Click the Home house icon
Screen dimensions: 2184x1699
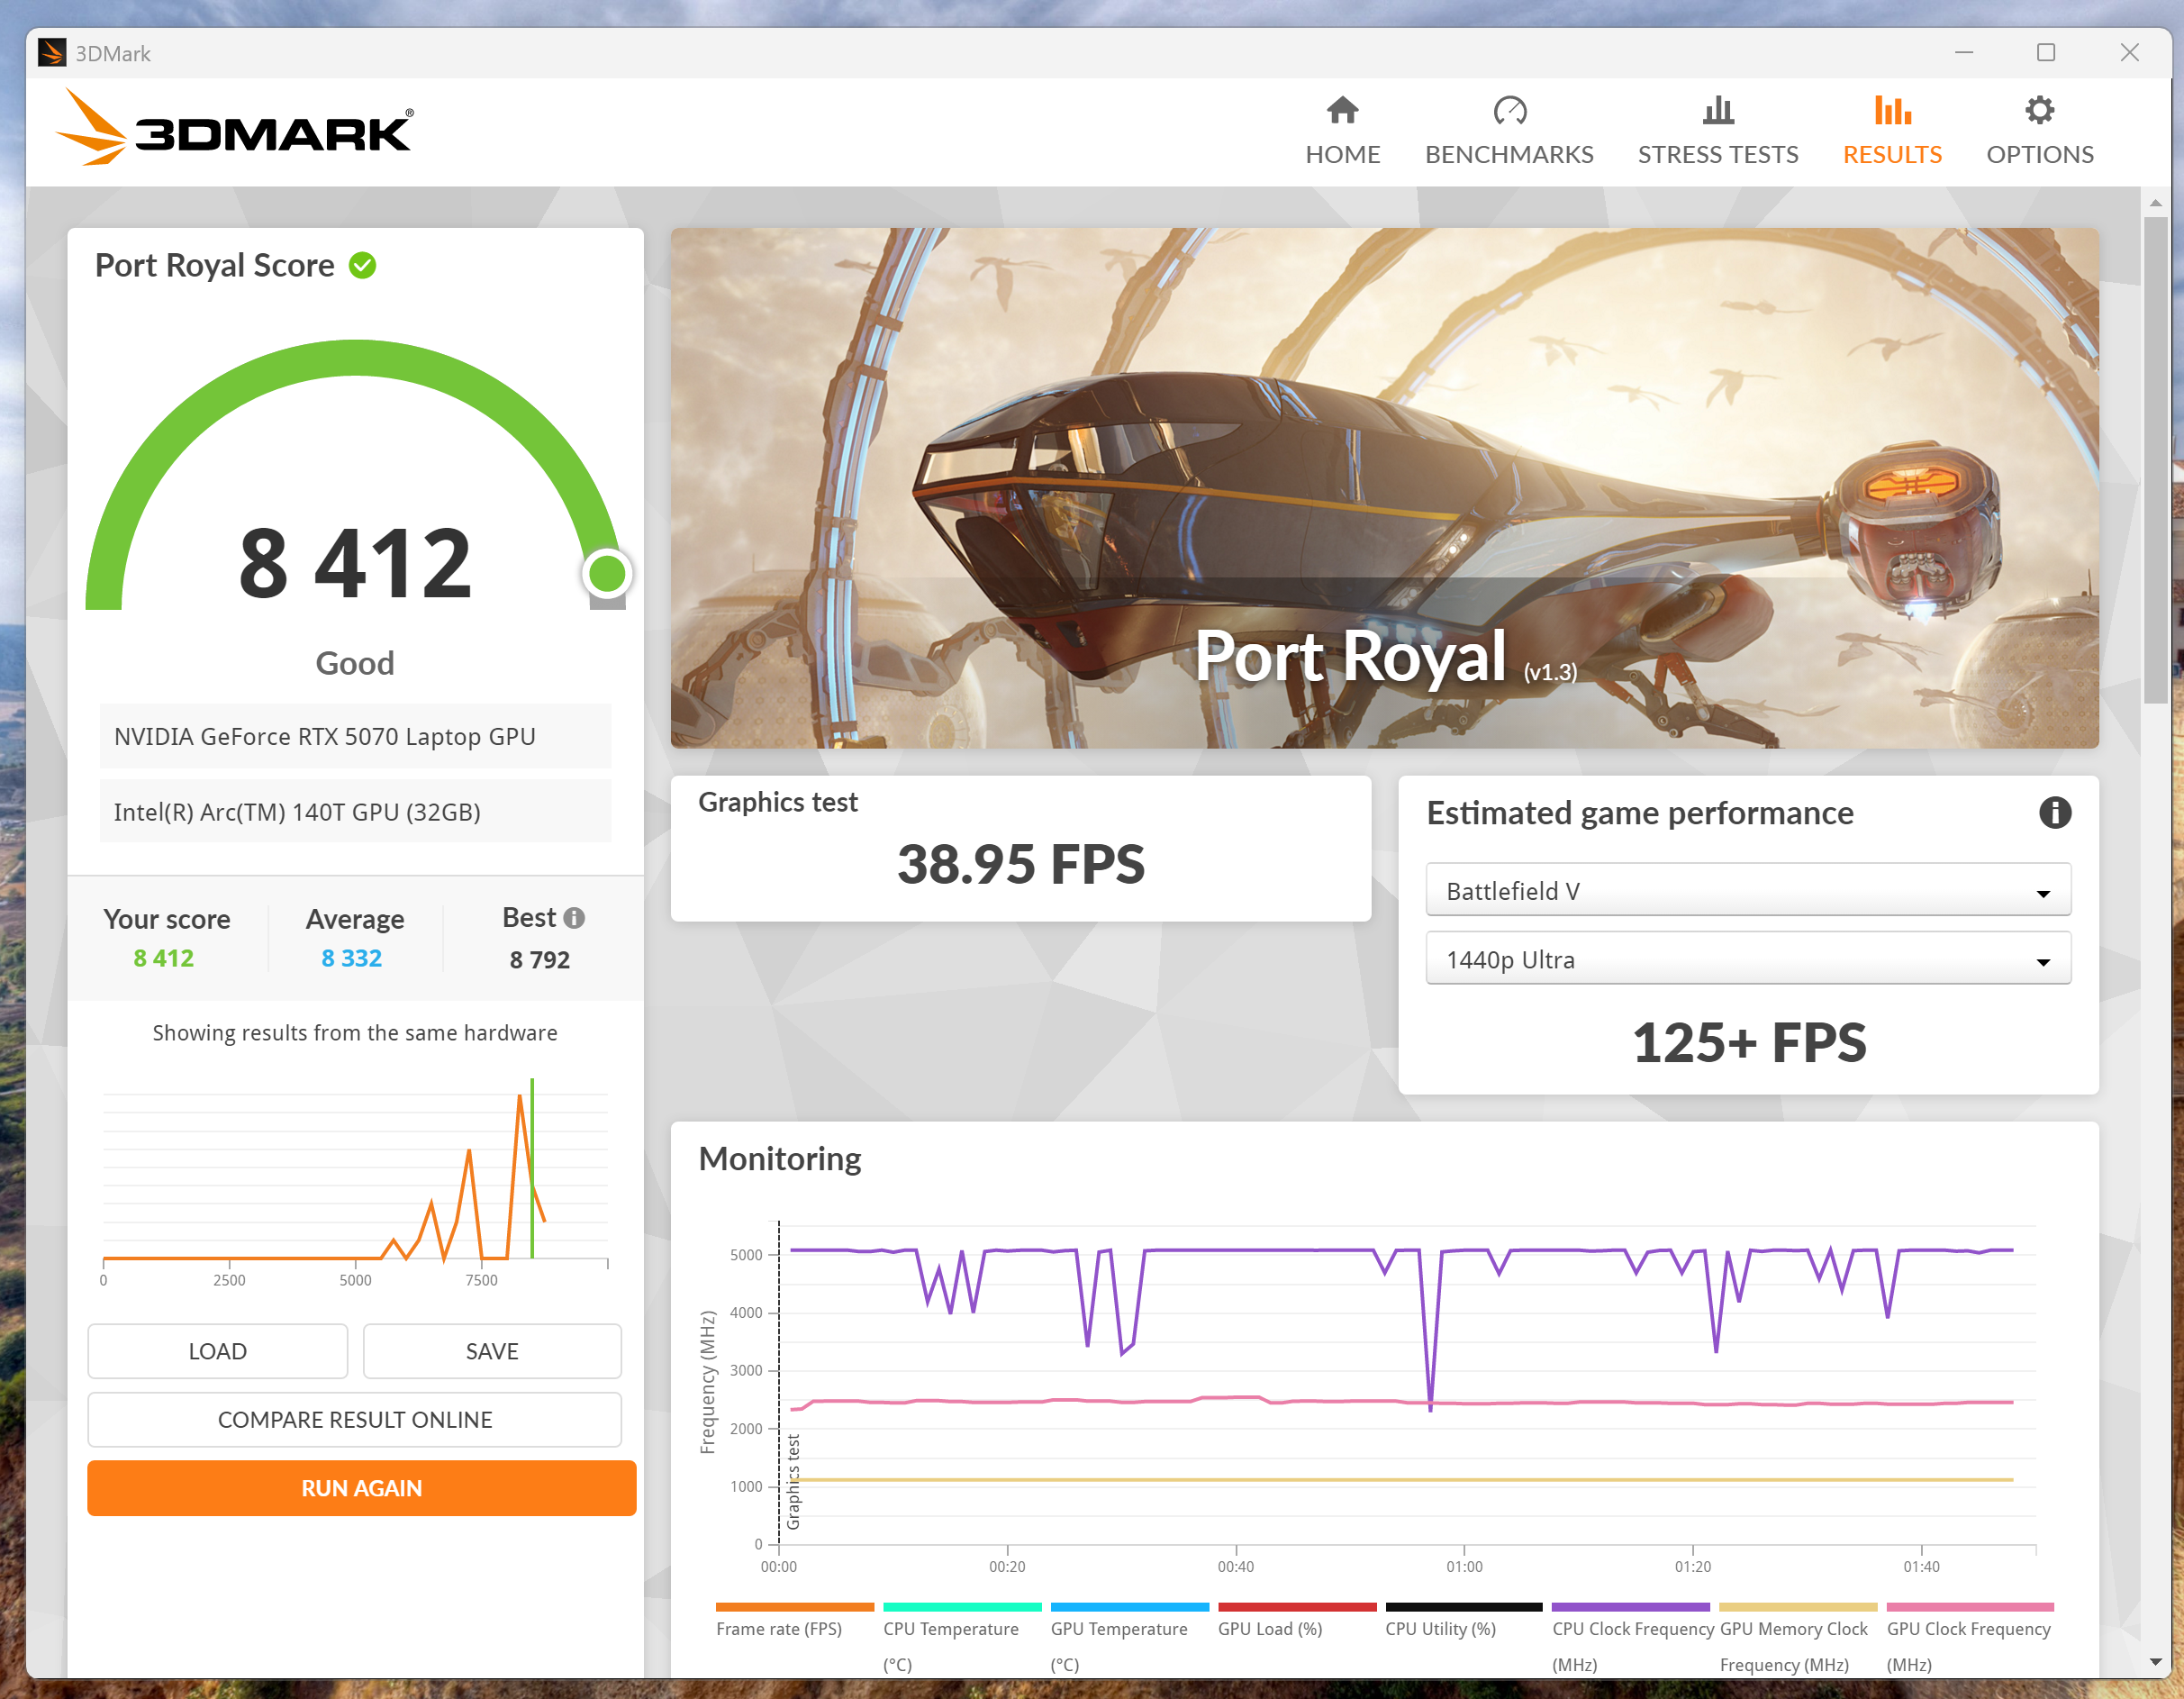tap(1342, 110)
